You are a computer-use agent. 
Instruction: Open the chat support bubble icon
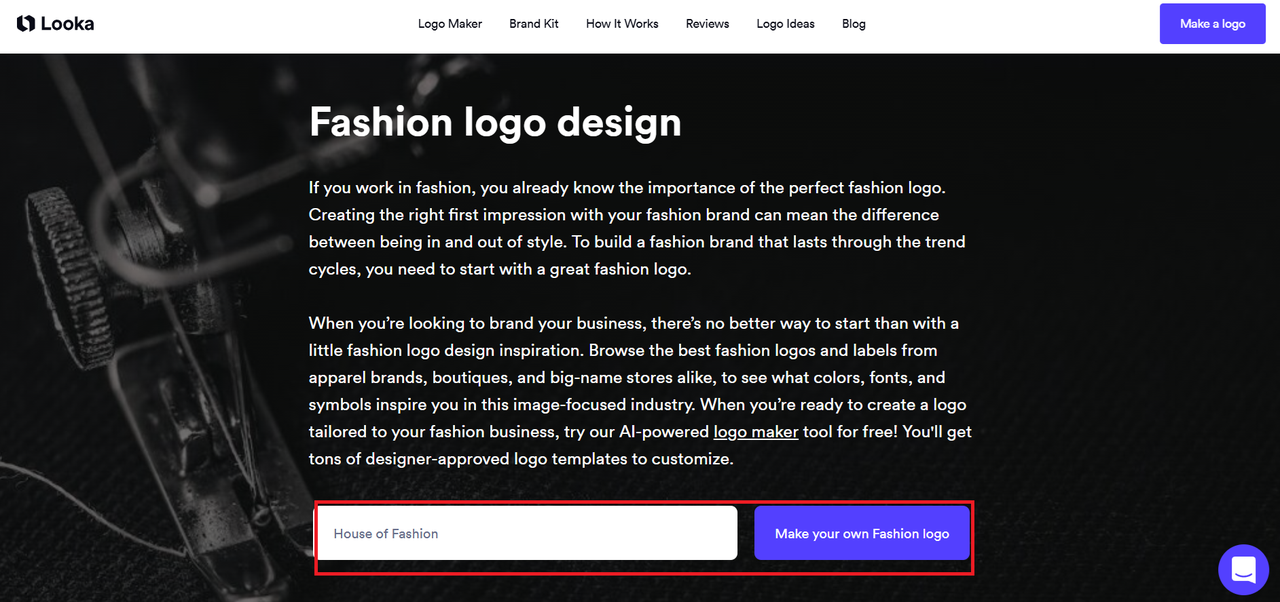(1243, 569)
